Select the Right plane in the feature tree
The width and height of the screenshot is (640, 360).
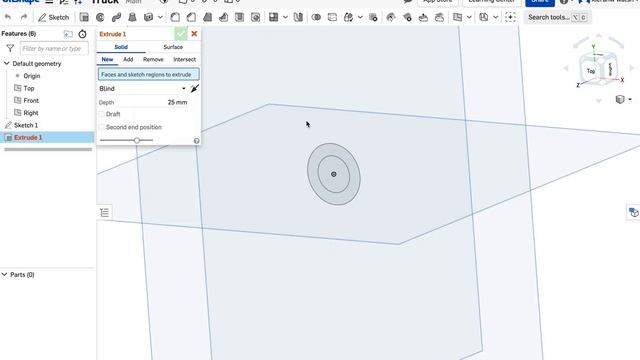31,113
